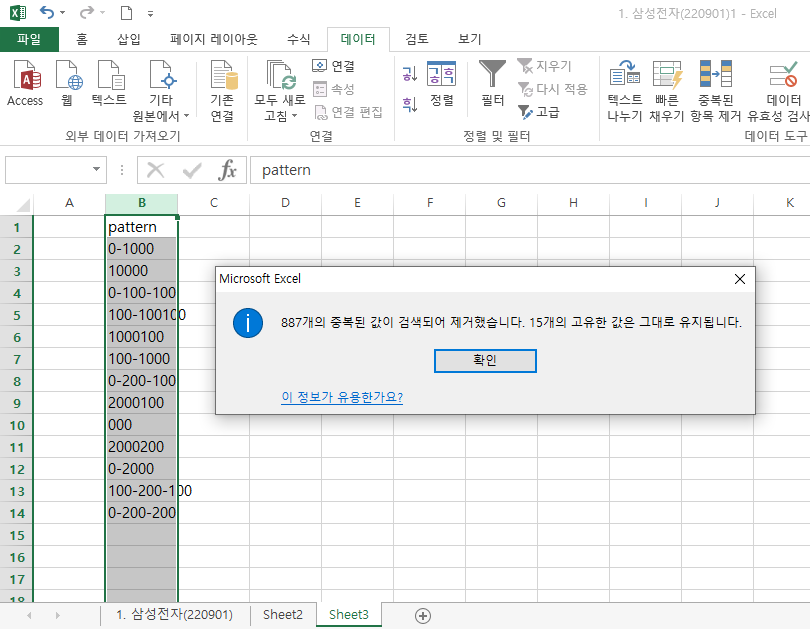Screen dimensions: 810x629
Task: Open the Name Box dropdown arrow
Action: [96, 169]
